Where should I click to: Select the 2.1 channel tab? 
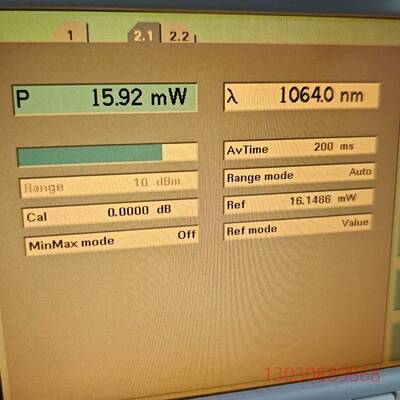(144, 34)
